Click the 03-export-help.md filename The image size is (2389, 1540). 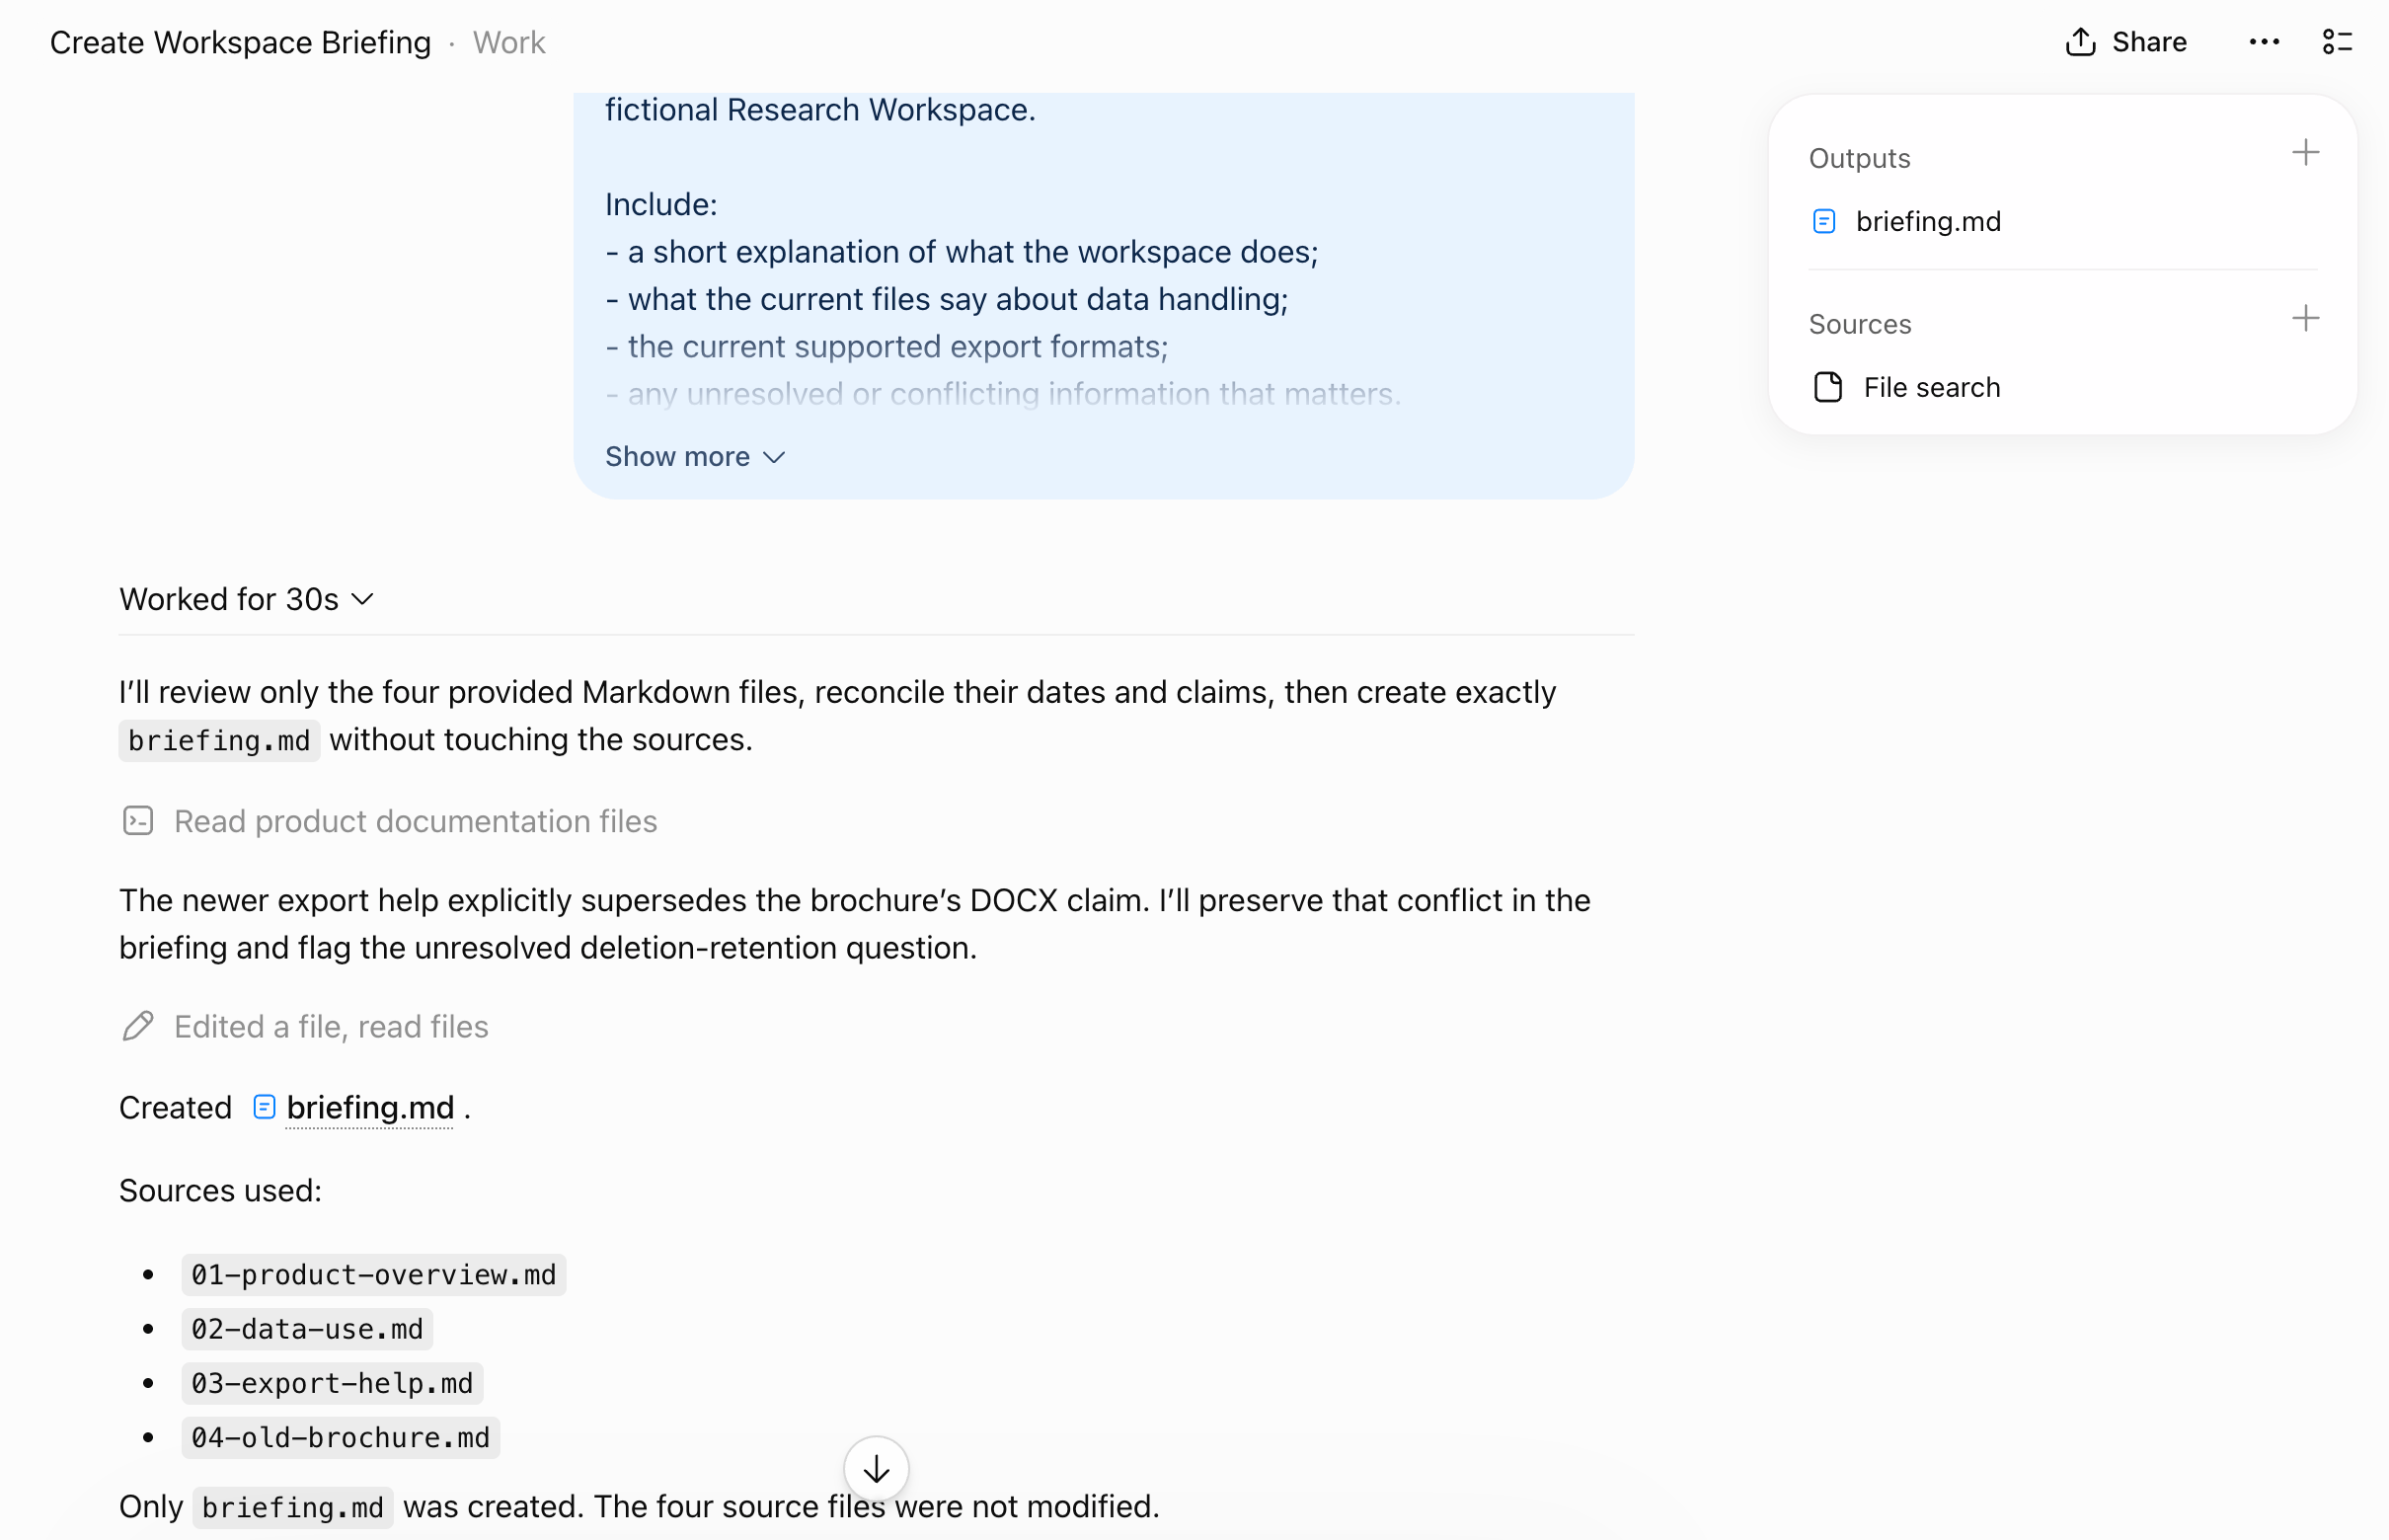332,1383
